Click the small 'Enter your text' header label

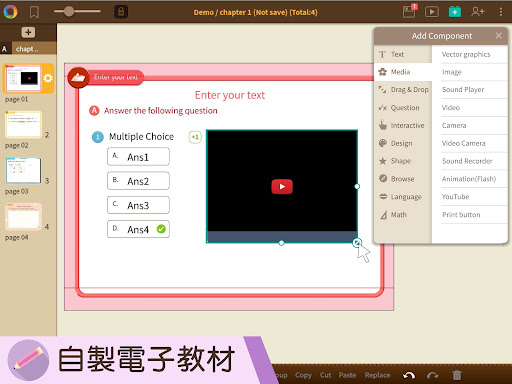116,77
